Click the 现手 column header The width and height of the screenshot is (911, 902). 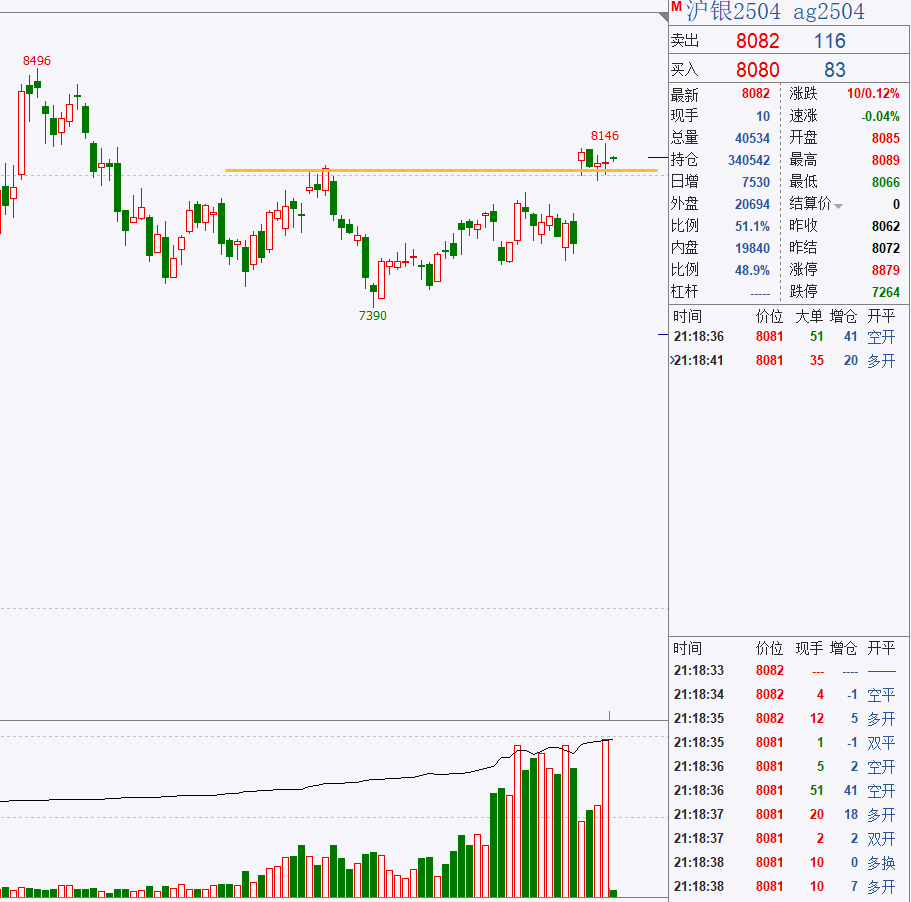808,648
